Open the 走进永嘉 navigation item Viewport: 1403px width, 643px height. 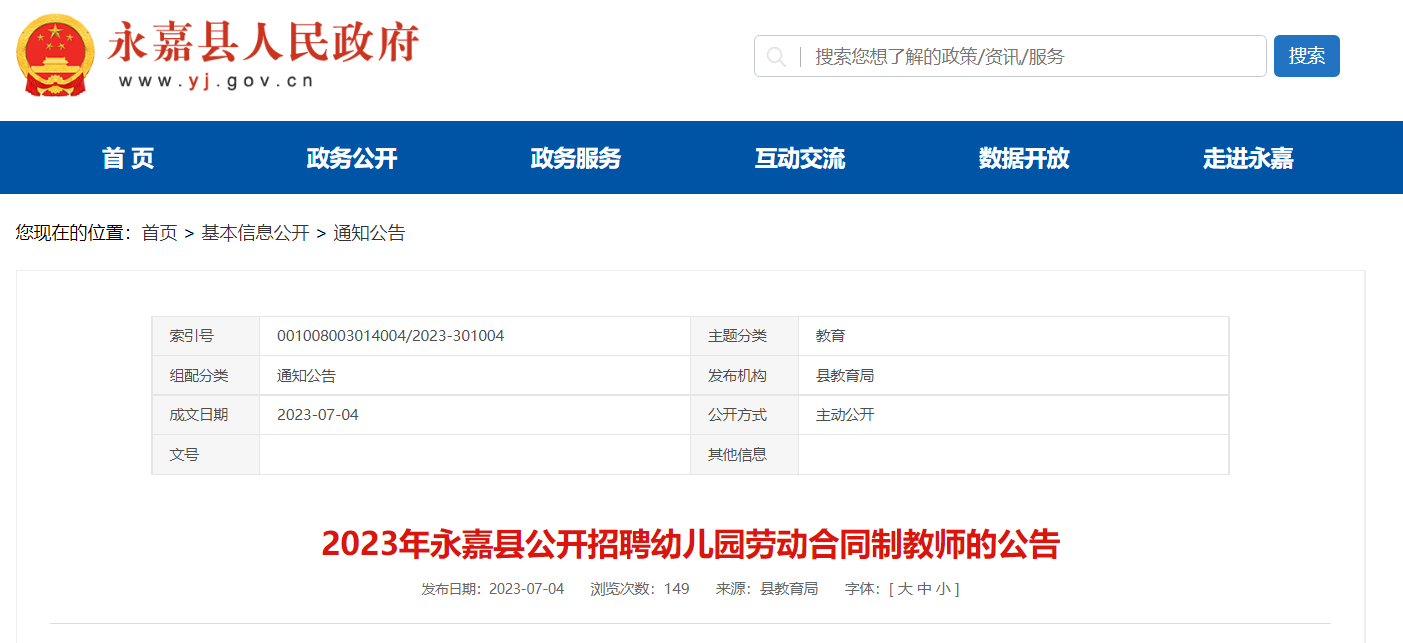pos(1248,158)
